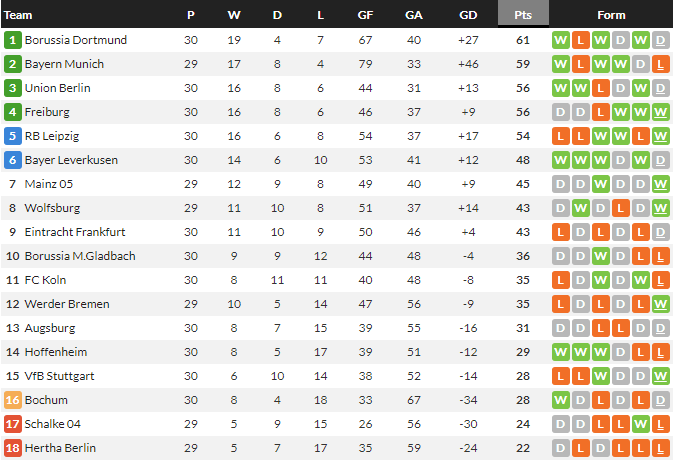673x462 pixels.
Task: Click Freiburg's first form result badge
Action: [x=560, y=112]
